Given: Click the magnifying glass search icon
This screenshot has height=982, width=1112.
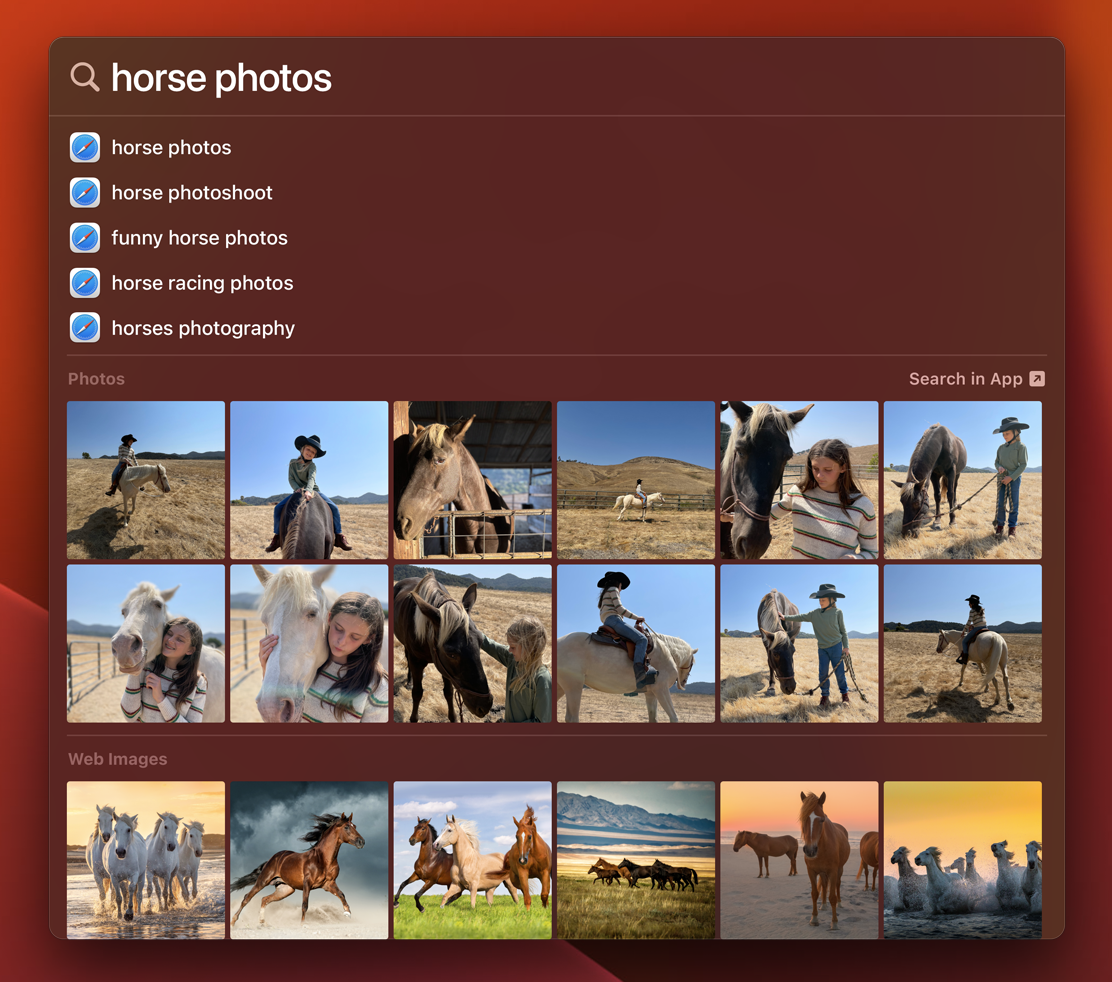Looking at the screenshot, I should (84, 77).
